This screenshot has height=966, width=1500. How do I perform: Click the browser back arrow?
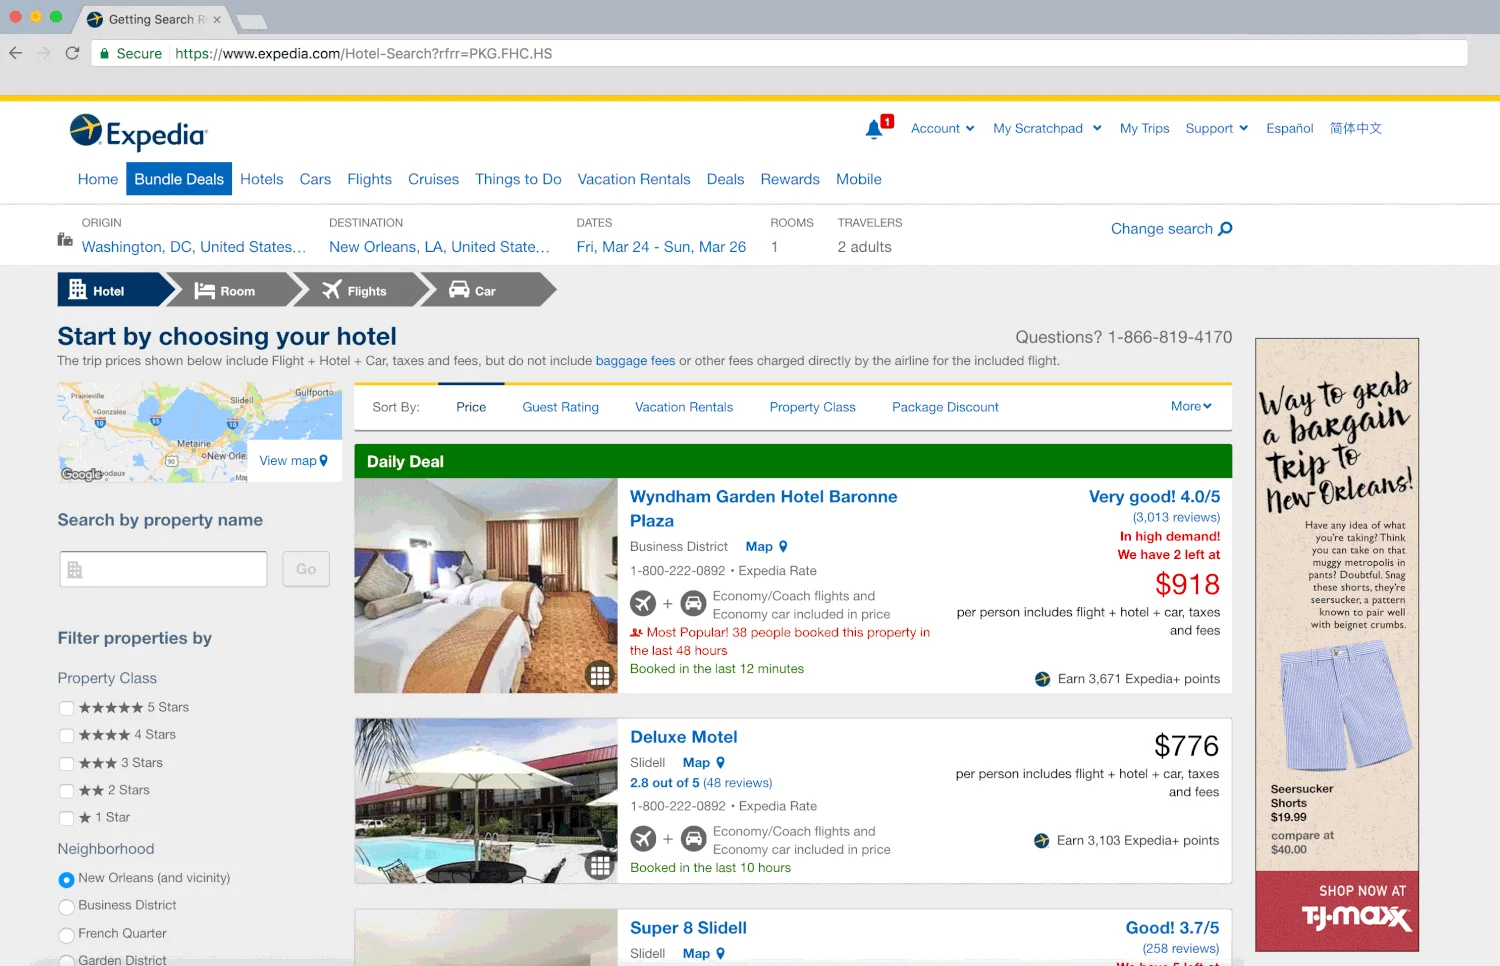coord(15,53)
